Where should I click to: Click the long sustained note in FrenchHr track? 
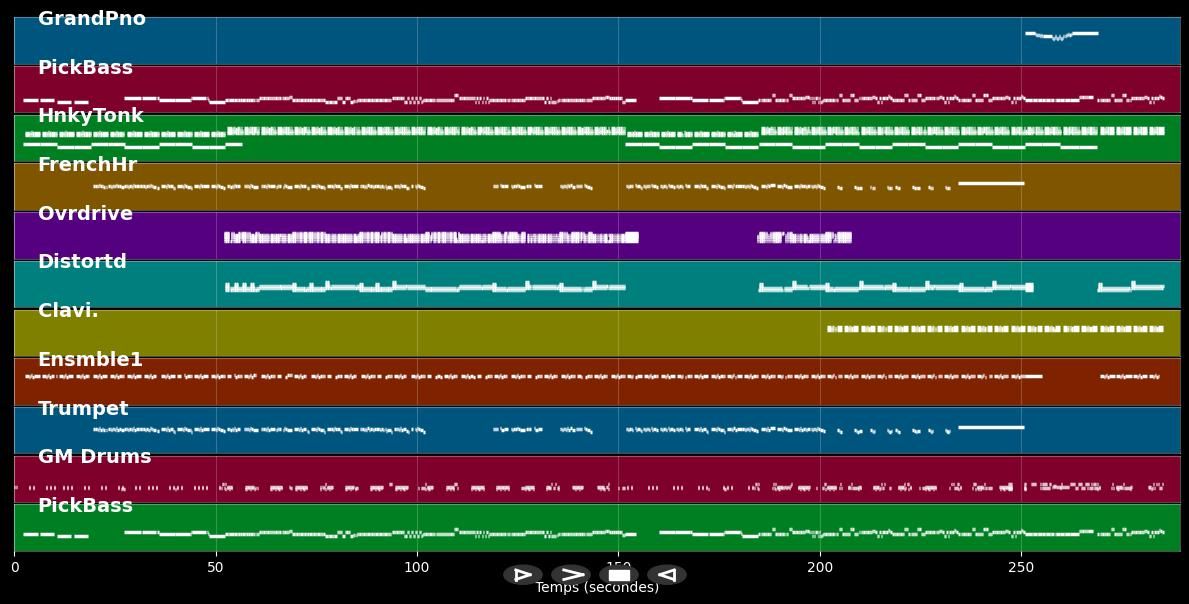pos(990,183)
